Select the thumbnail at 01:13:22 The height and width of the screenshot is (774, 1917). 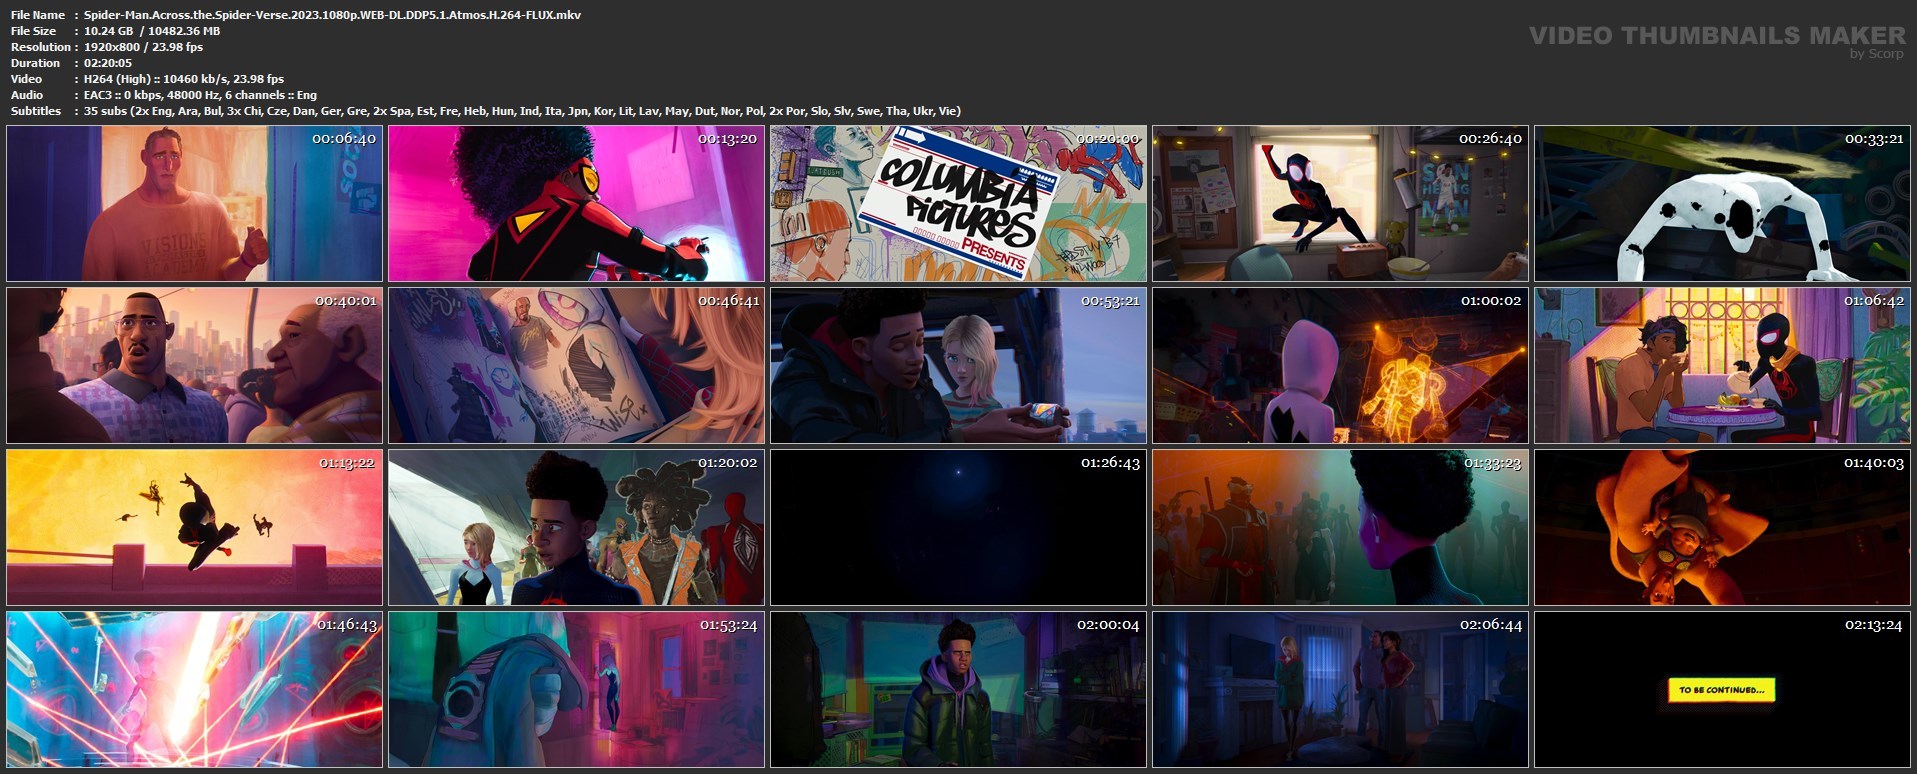click(194, 527)
